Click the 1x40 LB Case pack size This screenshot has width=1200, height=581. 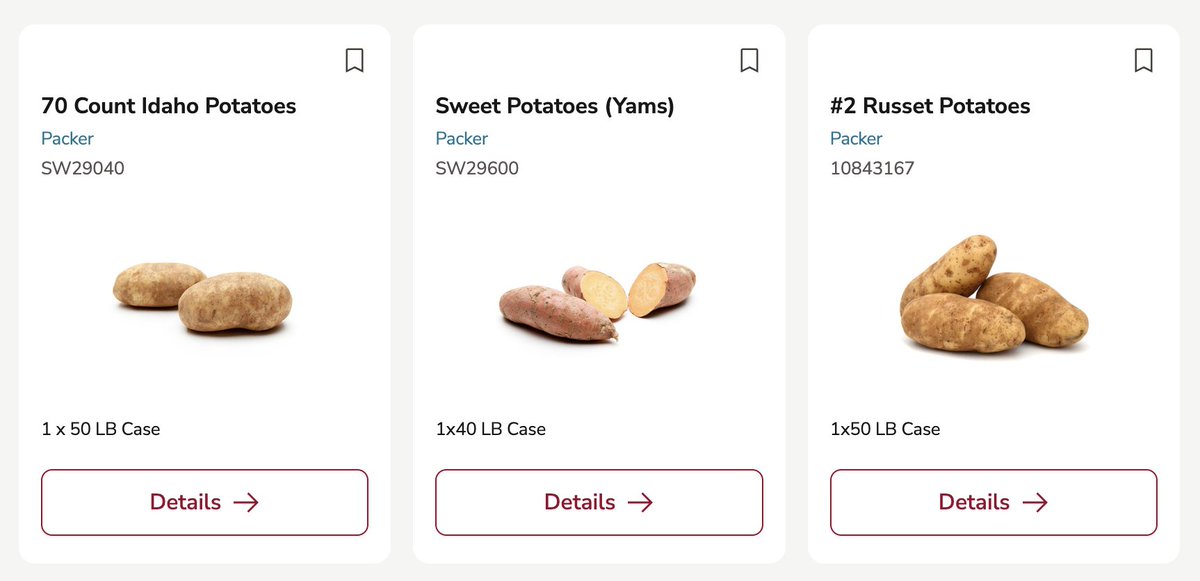[491, 429]
